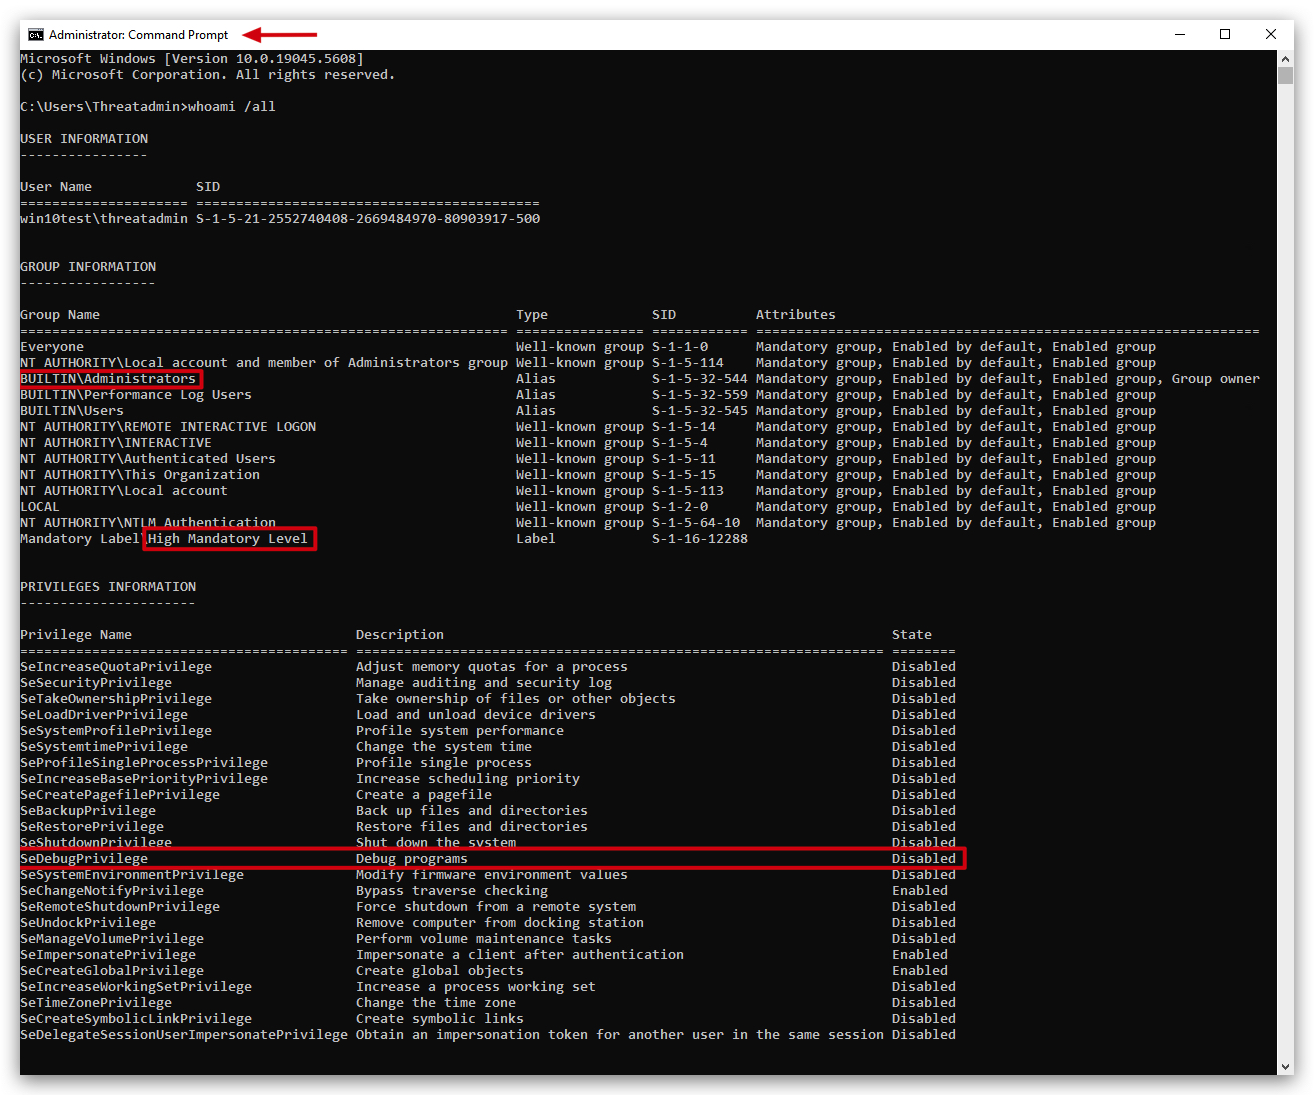
Task: Click SeBackupPrivilege privilege name
Action: click(x=88, y=811)
